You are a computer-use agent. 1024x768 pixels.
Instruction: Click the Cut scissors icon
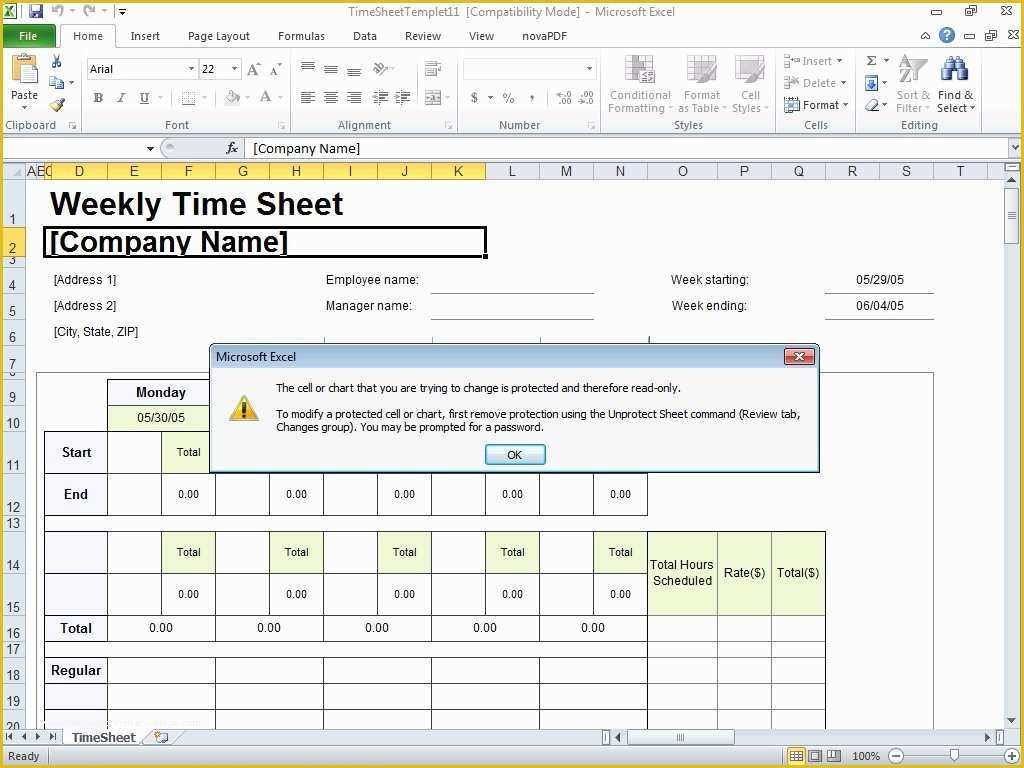pyautogui.click(x=57, y=62)
